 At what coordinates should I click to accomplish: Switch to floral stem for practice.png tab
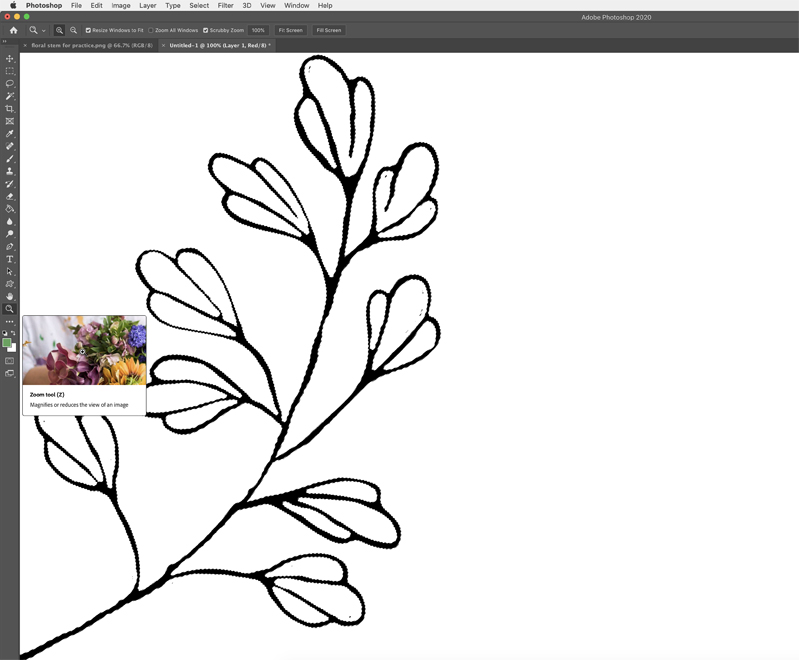point(91,45)
